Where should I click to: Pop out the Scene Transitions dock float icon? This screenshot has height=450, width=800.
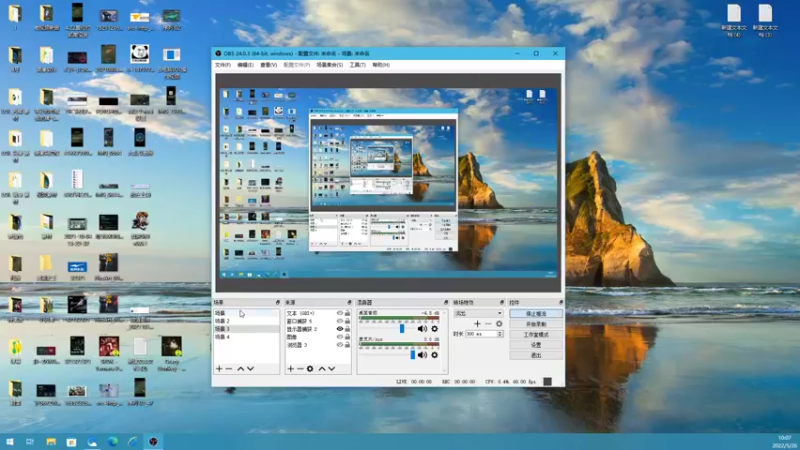(502, 303)
